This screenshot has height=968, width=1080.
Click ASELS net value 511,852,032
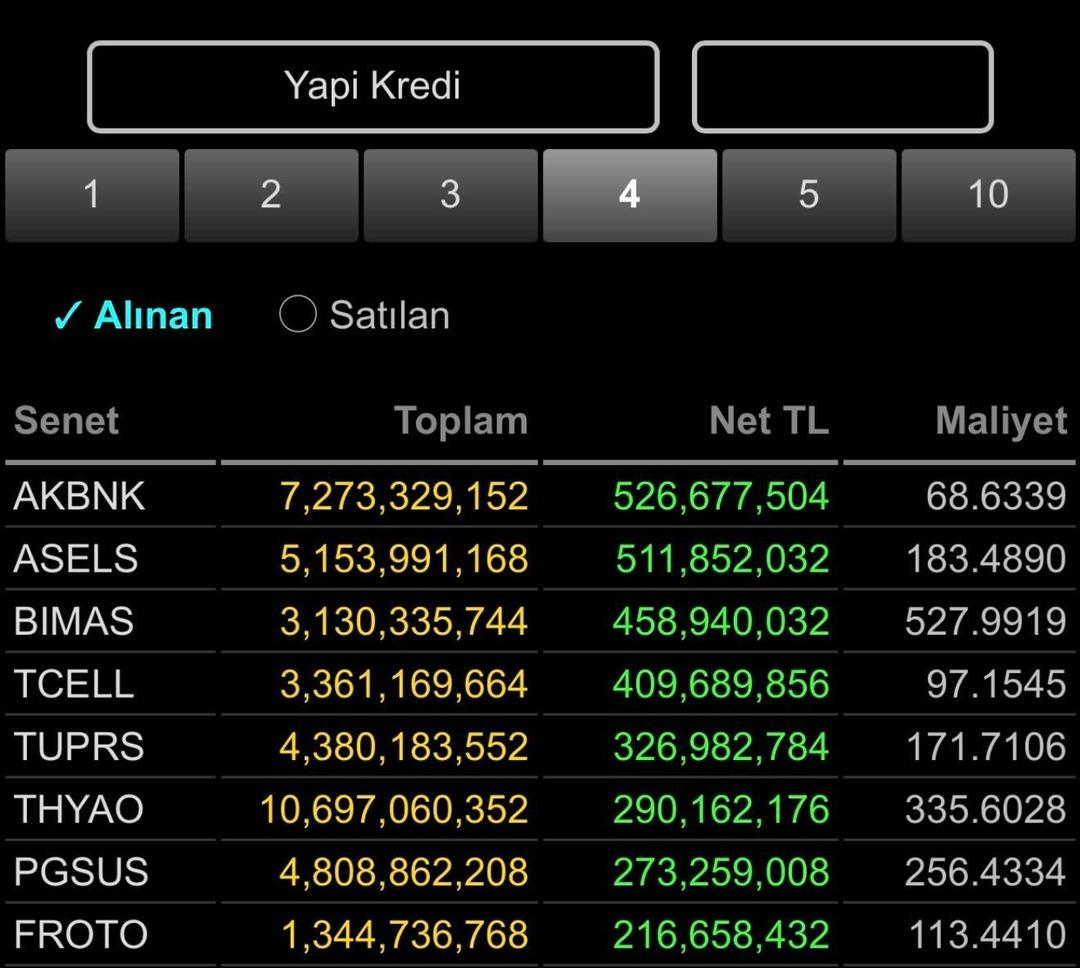[722, 559]
